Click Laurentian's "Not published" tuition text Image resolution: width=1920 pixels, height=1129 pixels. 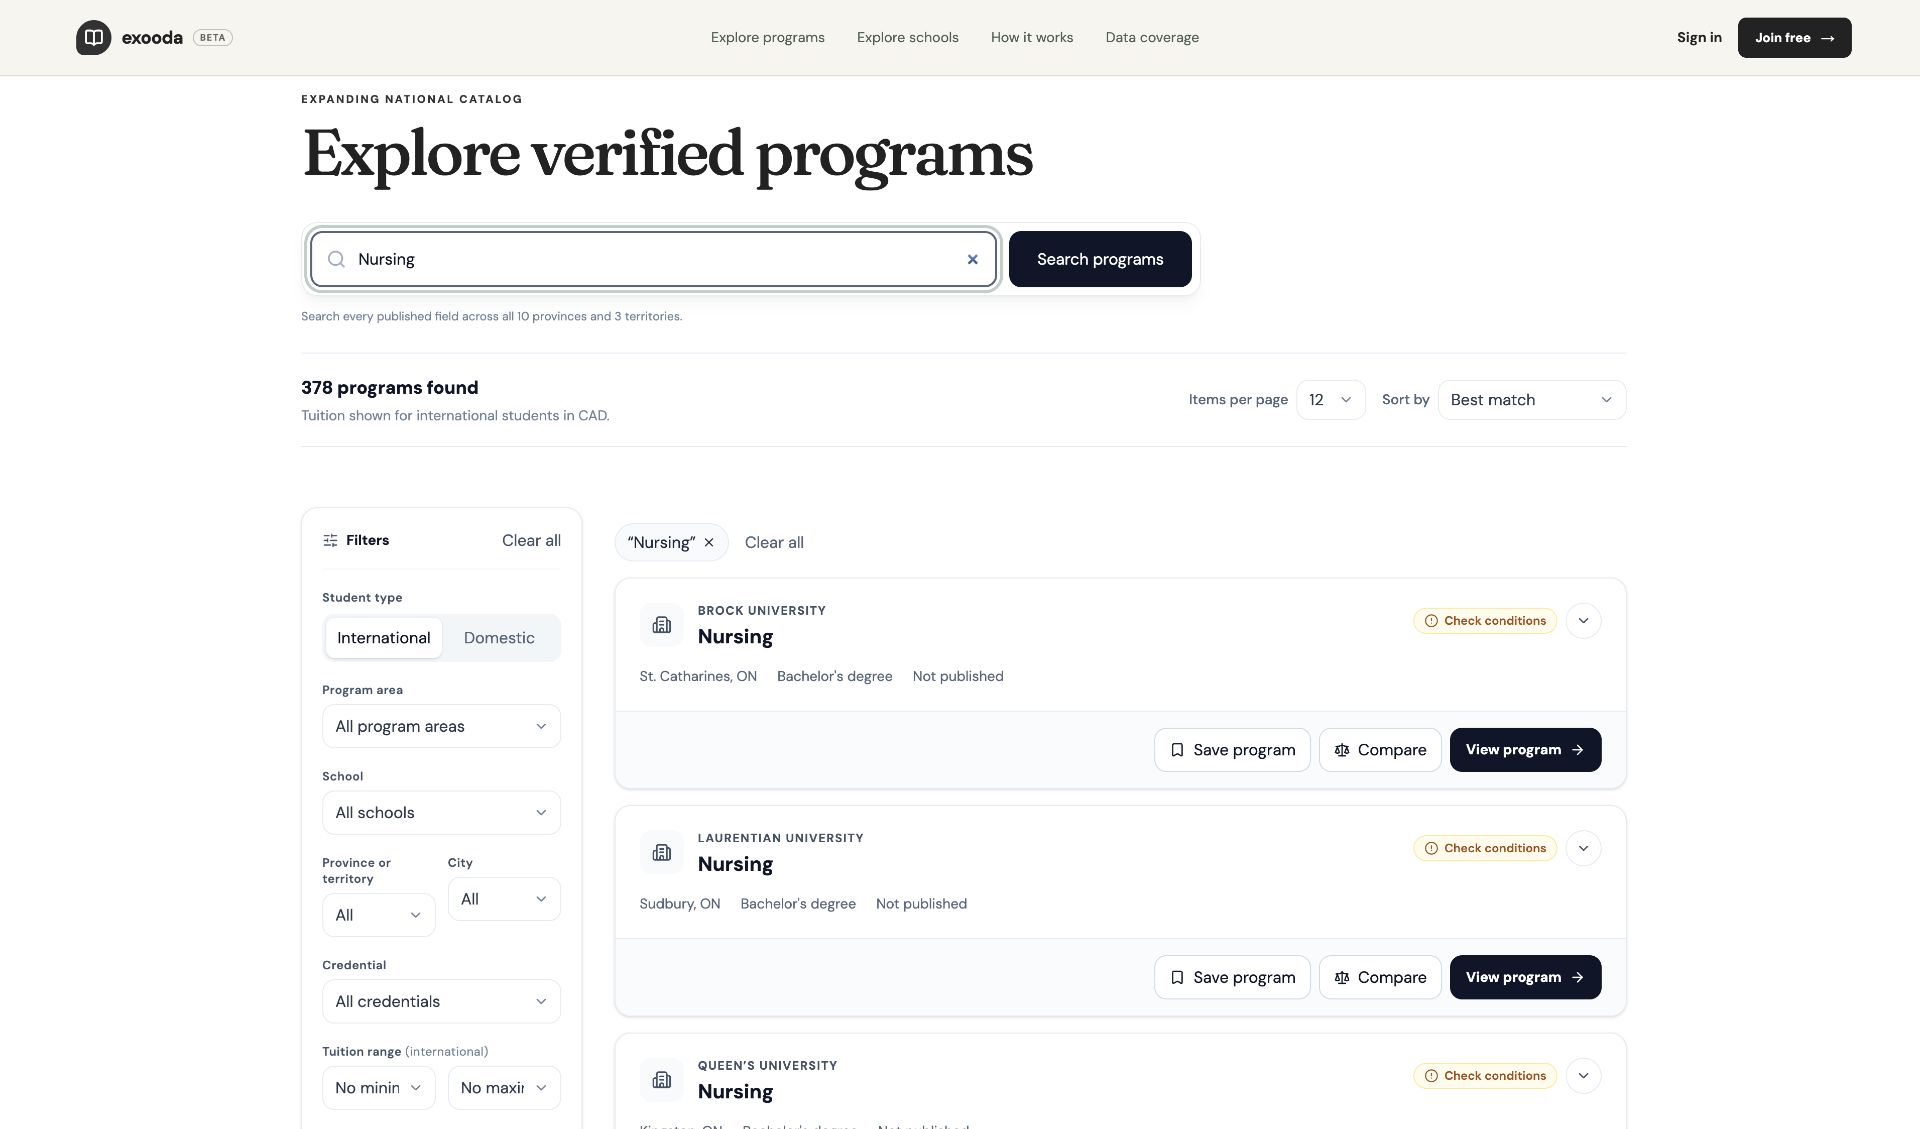pos(921,904)
